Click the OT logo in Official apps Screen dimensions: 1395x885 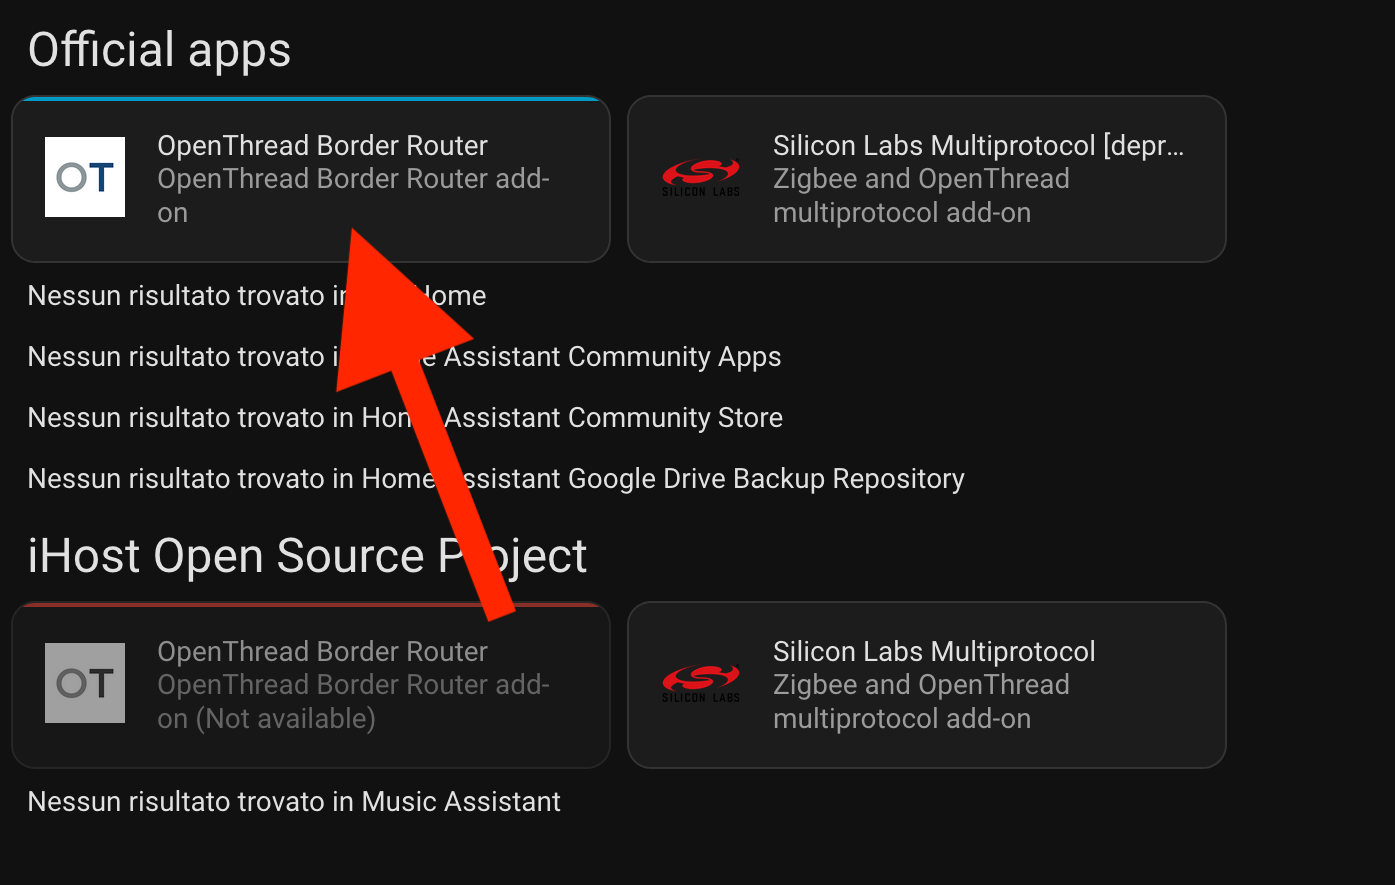click(x=85, y=177)
